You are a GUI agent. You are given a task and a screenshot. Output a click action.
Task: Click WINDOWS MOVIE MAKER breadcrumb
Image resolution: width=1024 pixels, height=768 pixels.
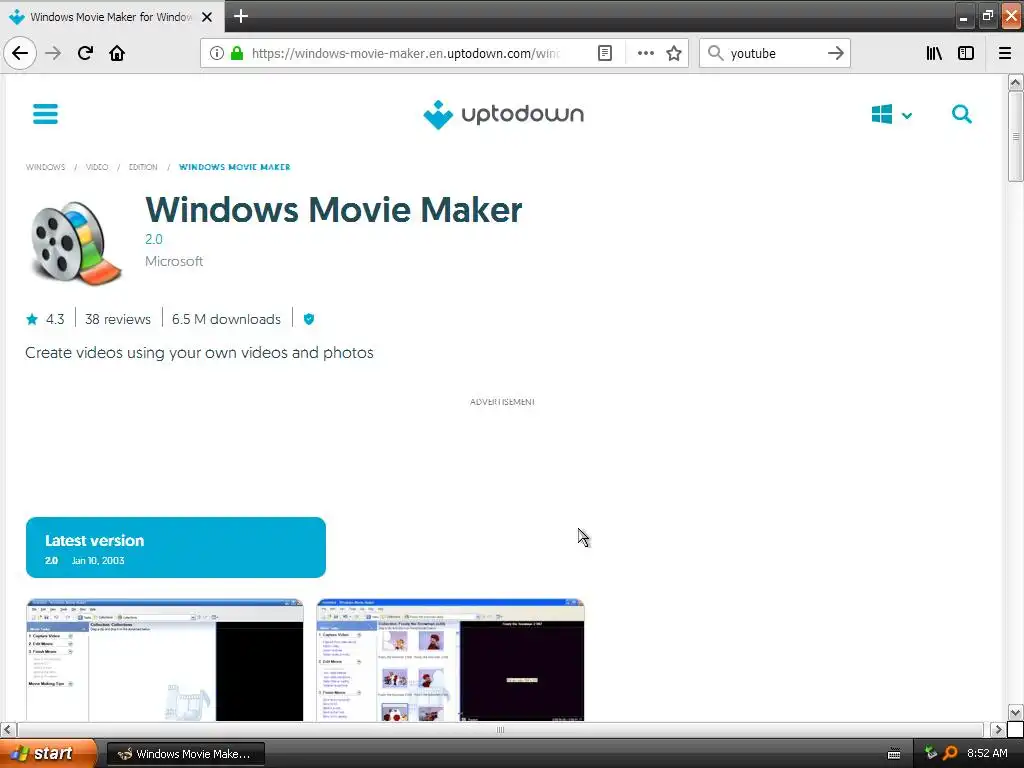(x=234, y=167)
